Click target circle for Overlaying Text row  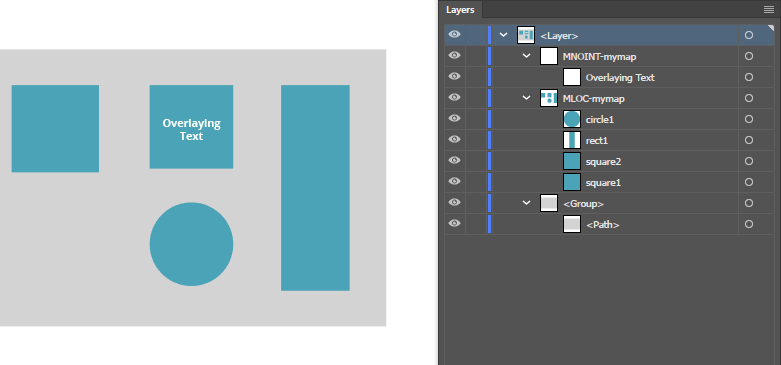[749, 77]
